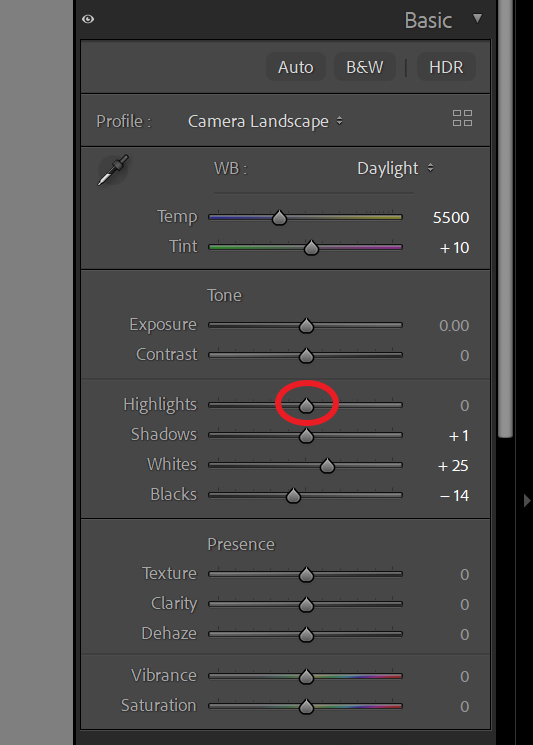Convert to B&W treatment
The image size is (533, 745).
pos(364,67)
